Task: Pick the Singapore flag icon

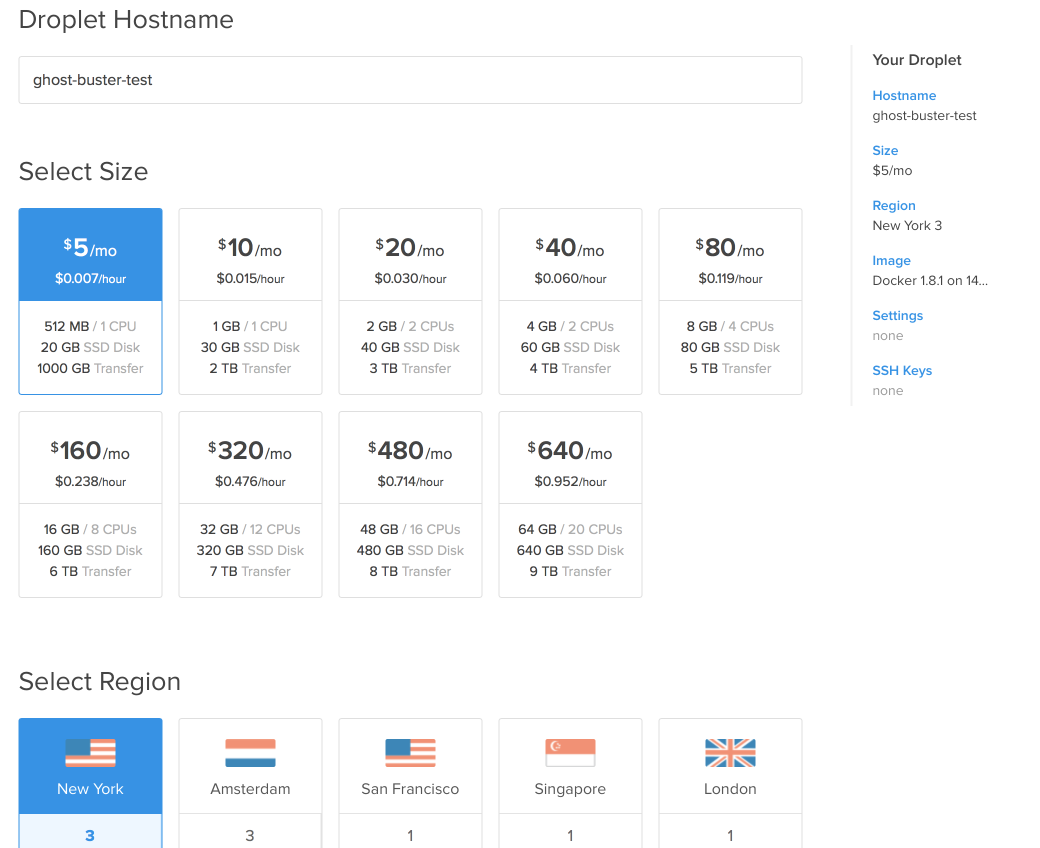Action: tap(570, 753)
